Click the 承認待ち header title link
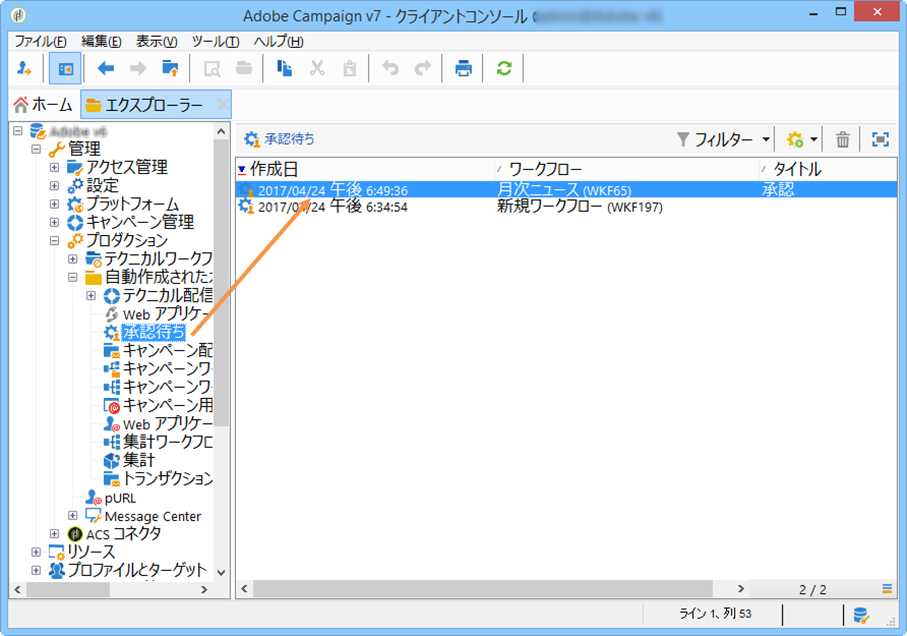 [289, 139]
